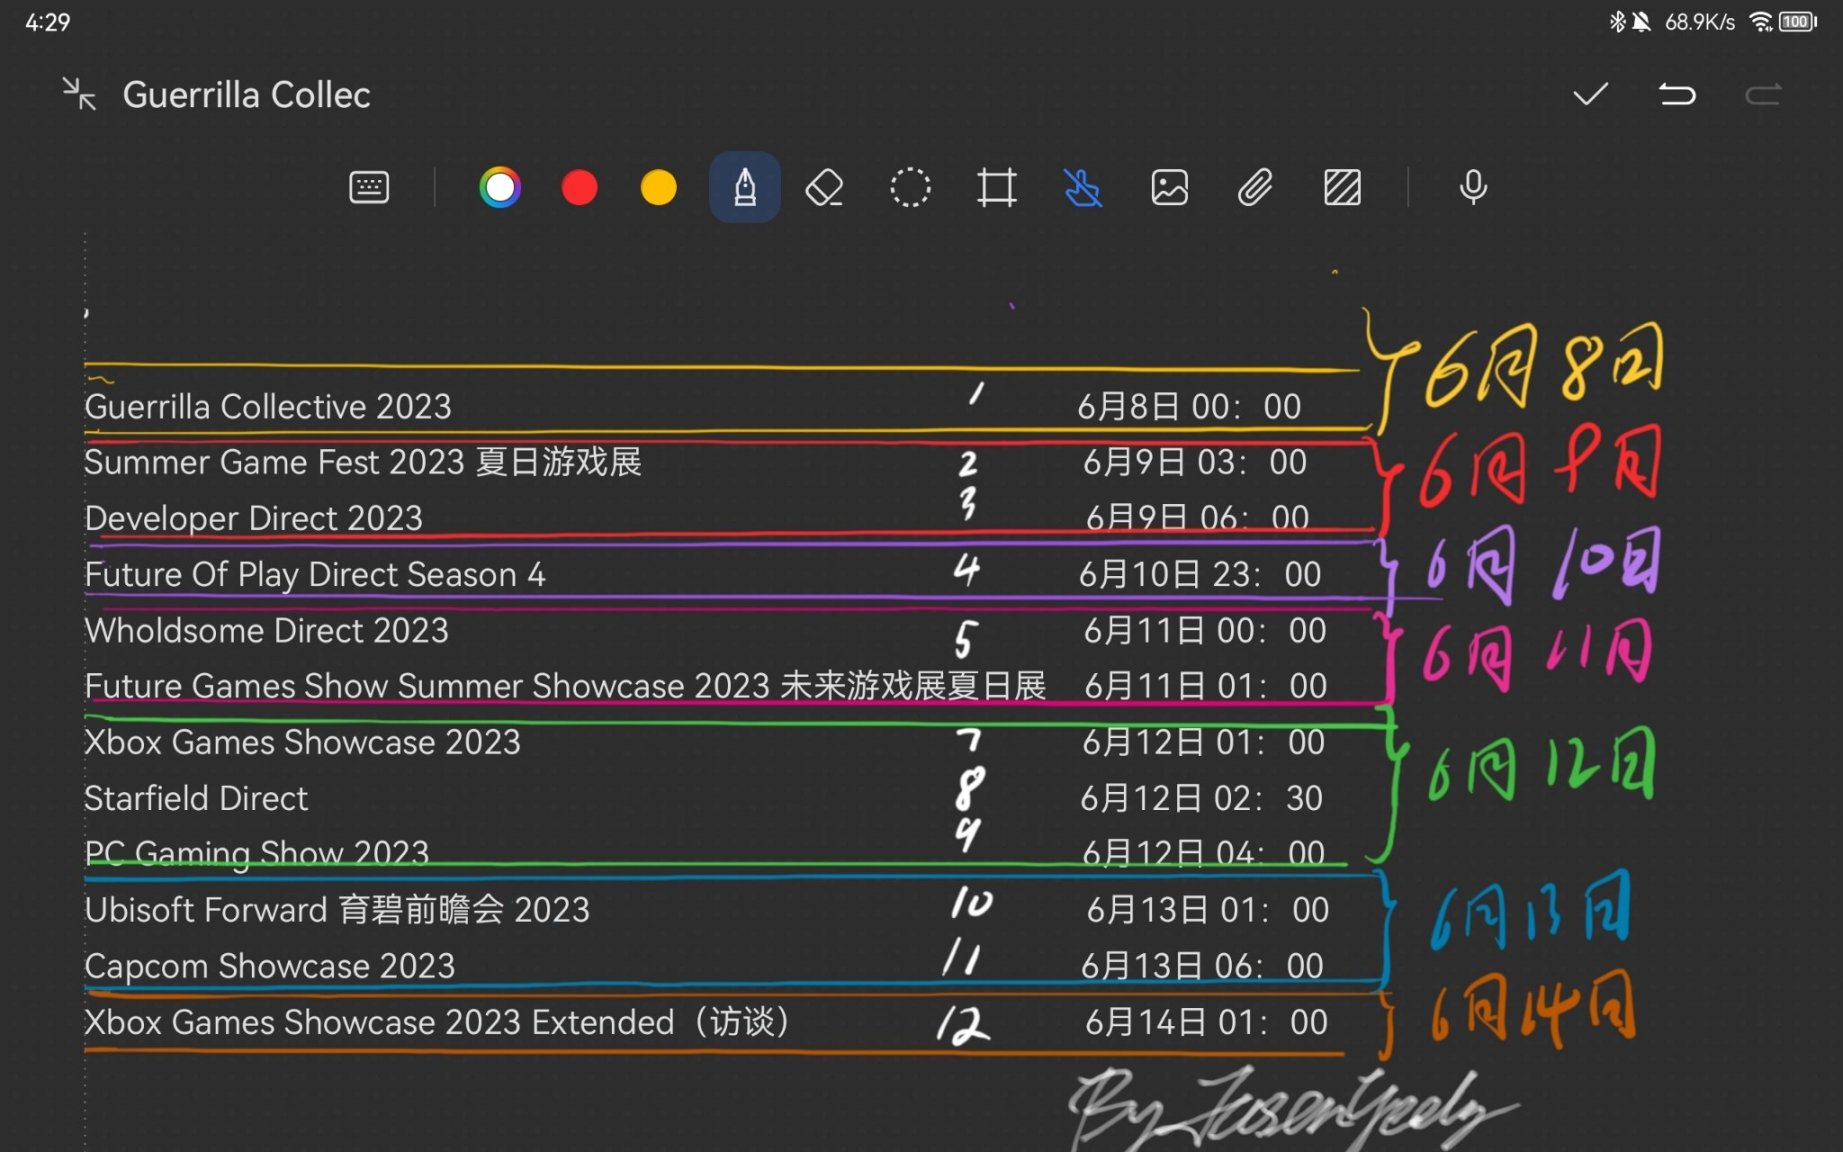Image resolution: width=1843 pixels, height=1152 pixels.
Task: Tap text Developer Direct 2023
Action: pyautogui.click(x=253, y=518)
